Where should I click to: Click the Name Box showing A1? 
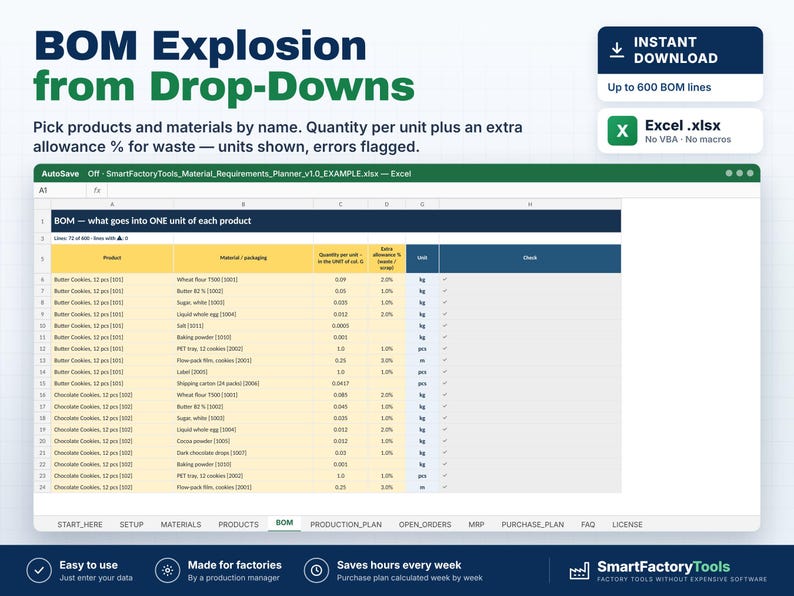click(x=60, y=190)
